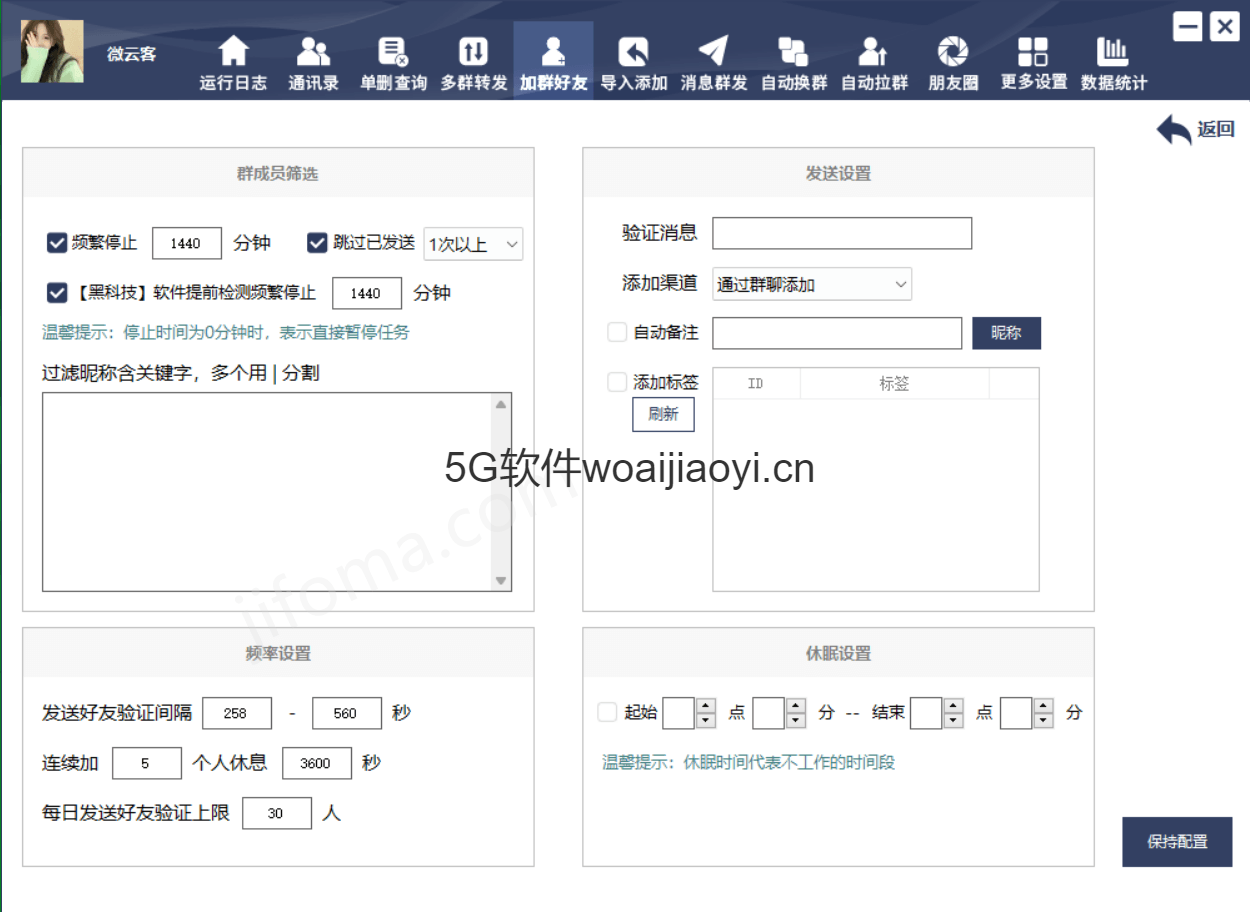Click the profile avatar picture

(52, 52)
